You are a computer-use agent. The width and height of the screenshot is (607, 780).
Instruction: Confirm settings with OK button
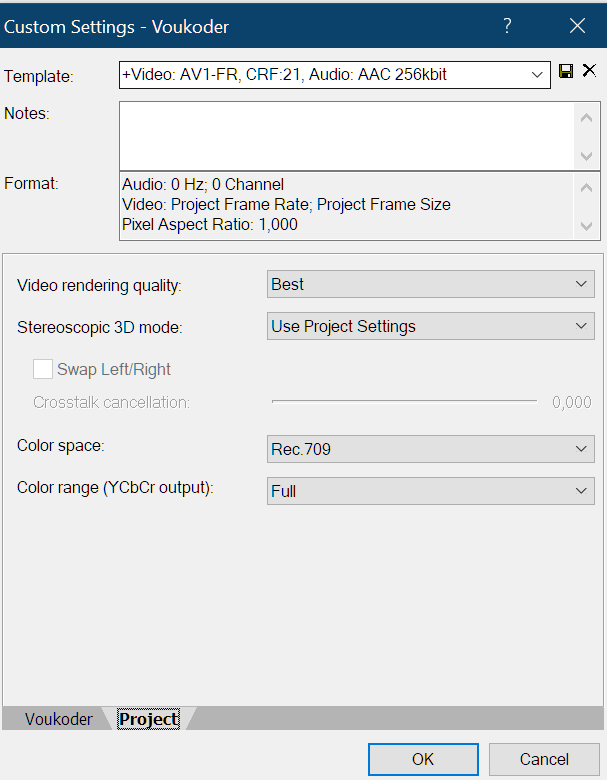[x=423, y=759]
